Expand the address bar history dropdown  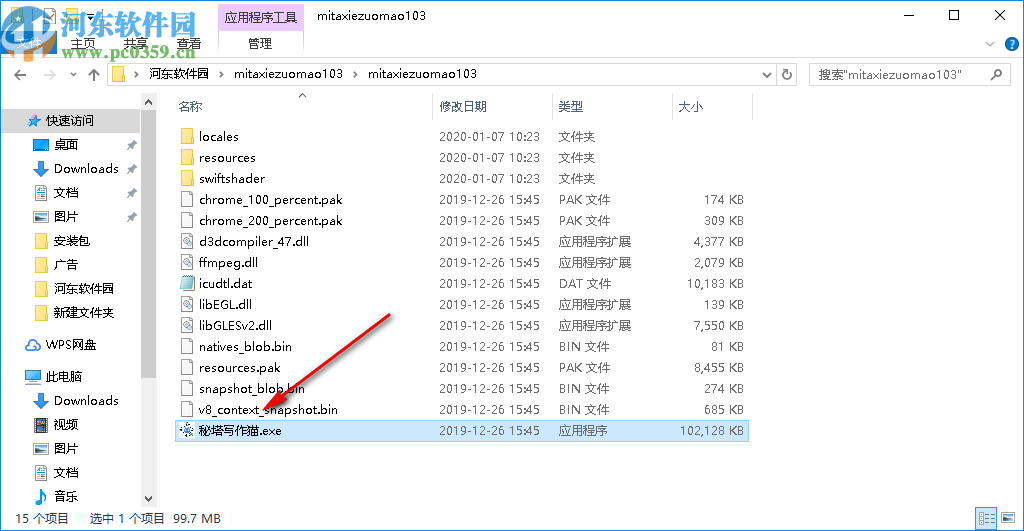(767, 75)
